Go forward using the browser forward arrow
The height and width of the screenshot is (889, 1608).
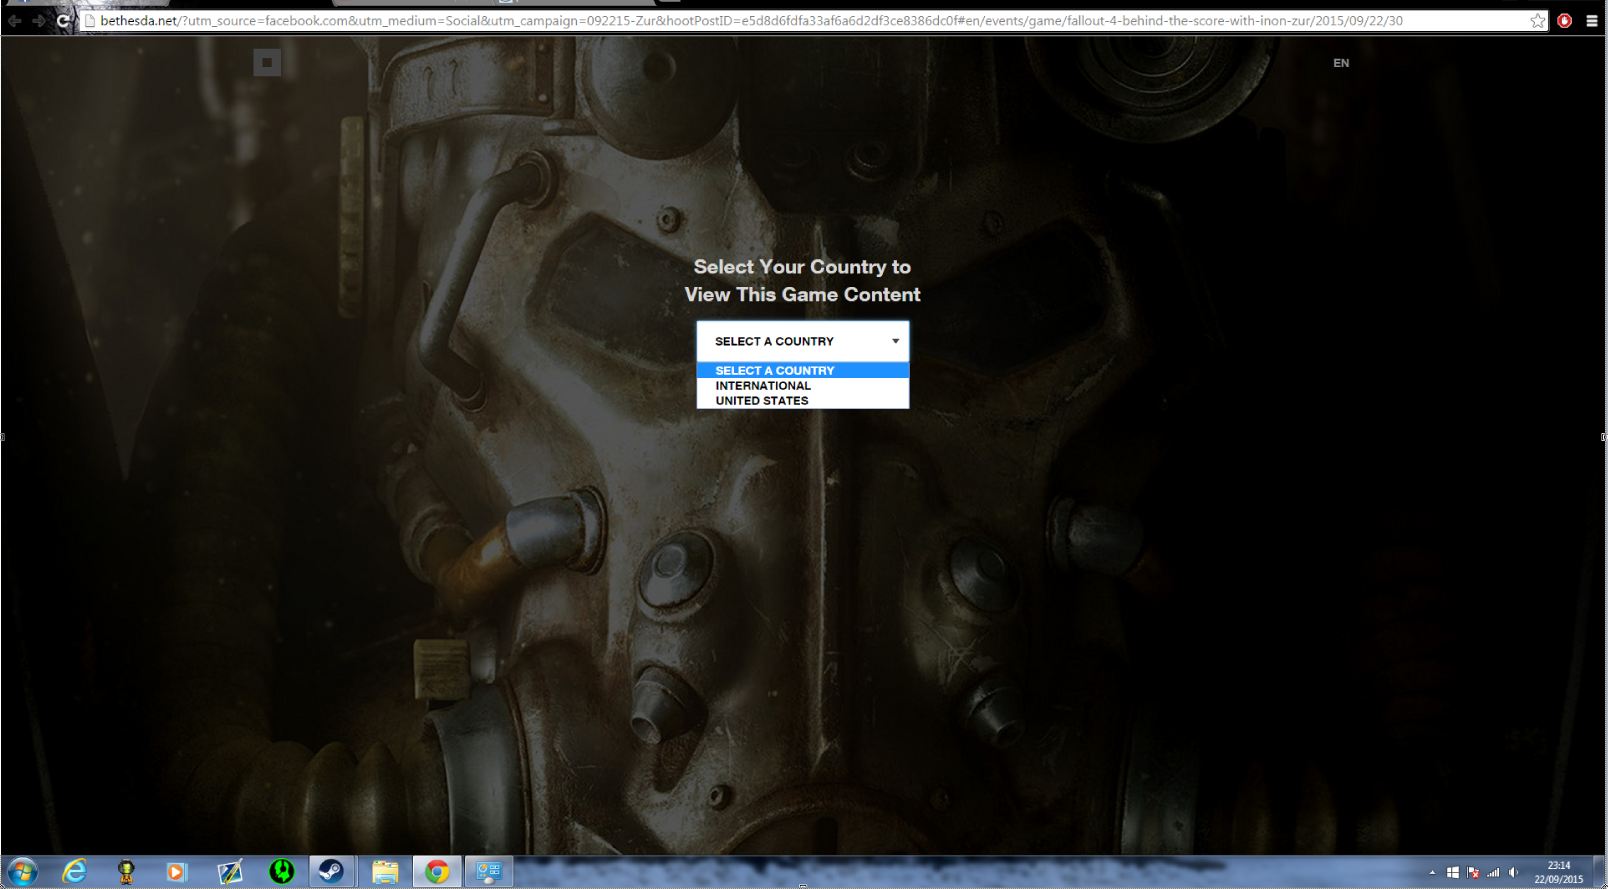click(x=39, y=20)
